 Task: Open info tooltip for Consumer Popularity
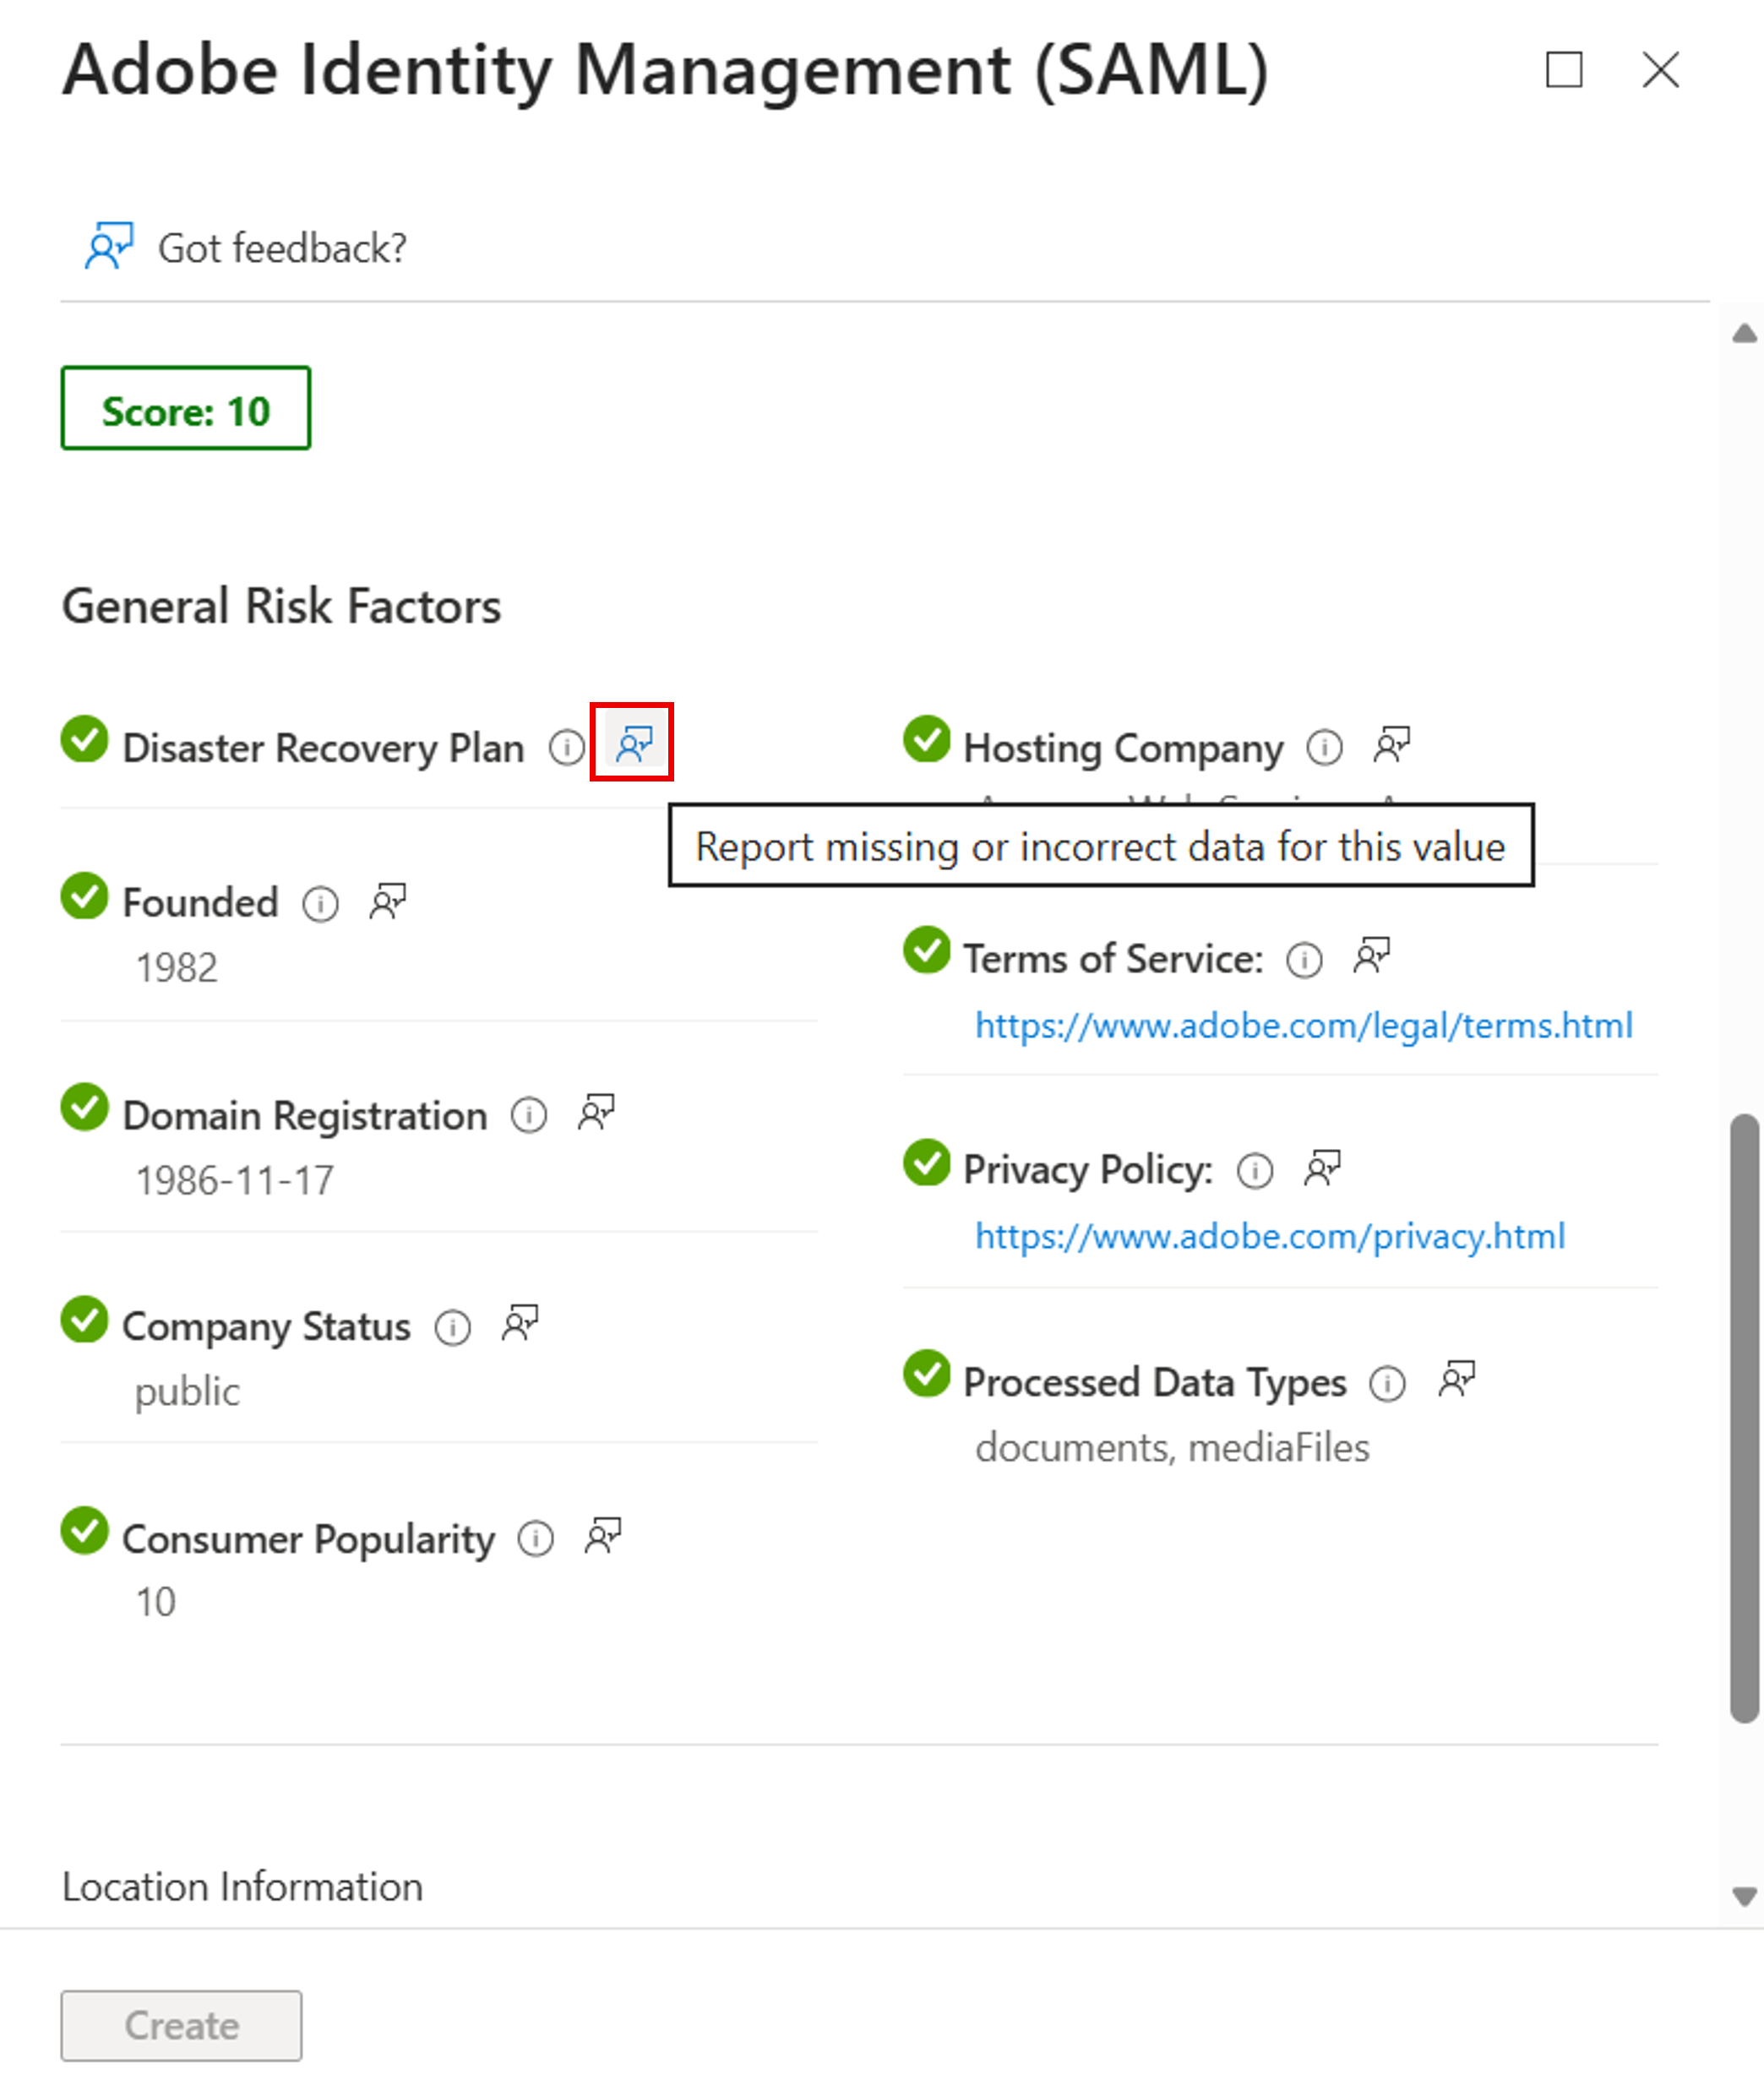pos(536,1539)
